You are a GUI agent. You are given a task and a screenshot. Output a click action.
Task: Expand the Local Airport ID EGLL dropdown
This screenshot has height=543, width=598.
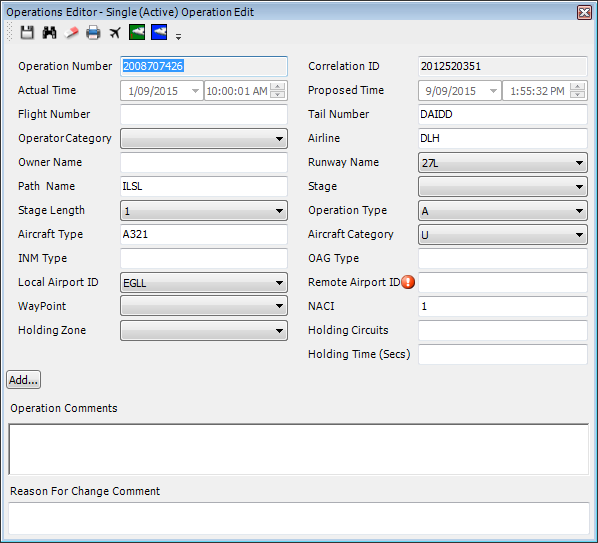pyautogui.click(x=204, y=283)
